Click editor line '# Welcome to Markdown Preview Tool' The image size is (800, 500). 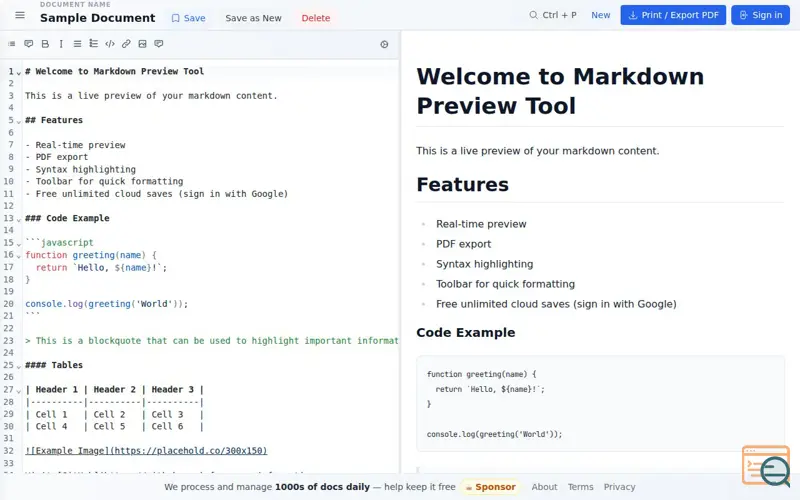[x=114, y=71]
